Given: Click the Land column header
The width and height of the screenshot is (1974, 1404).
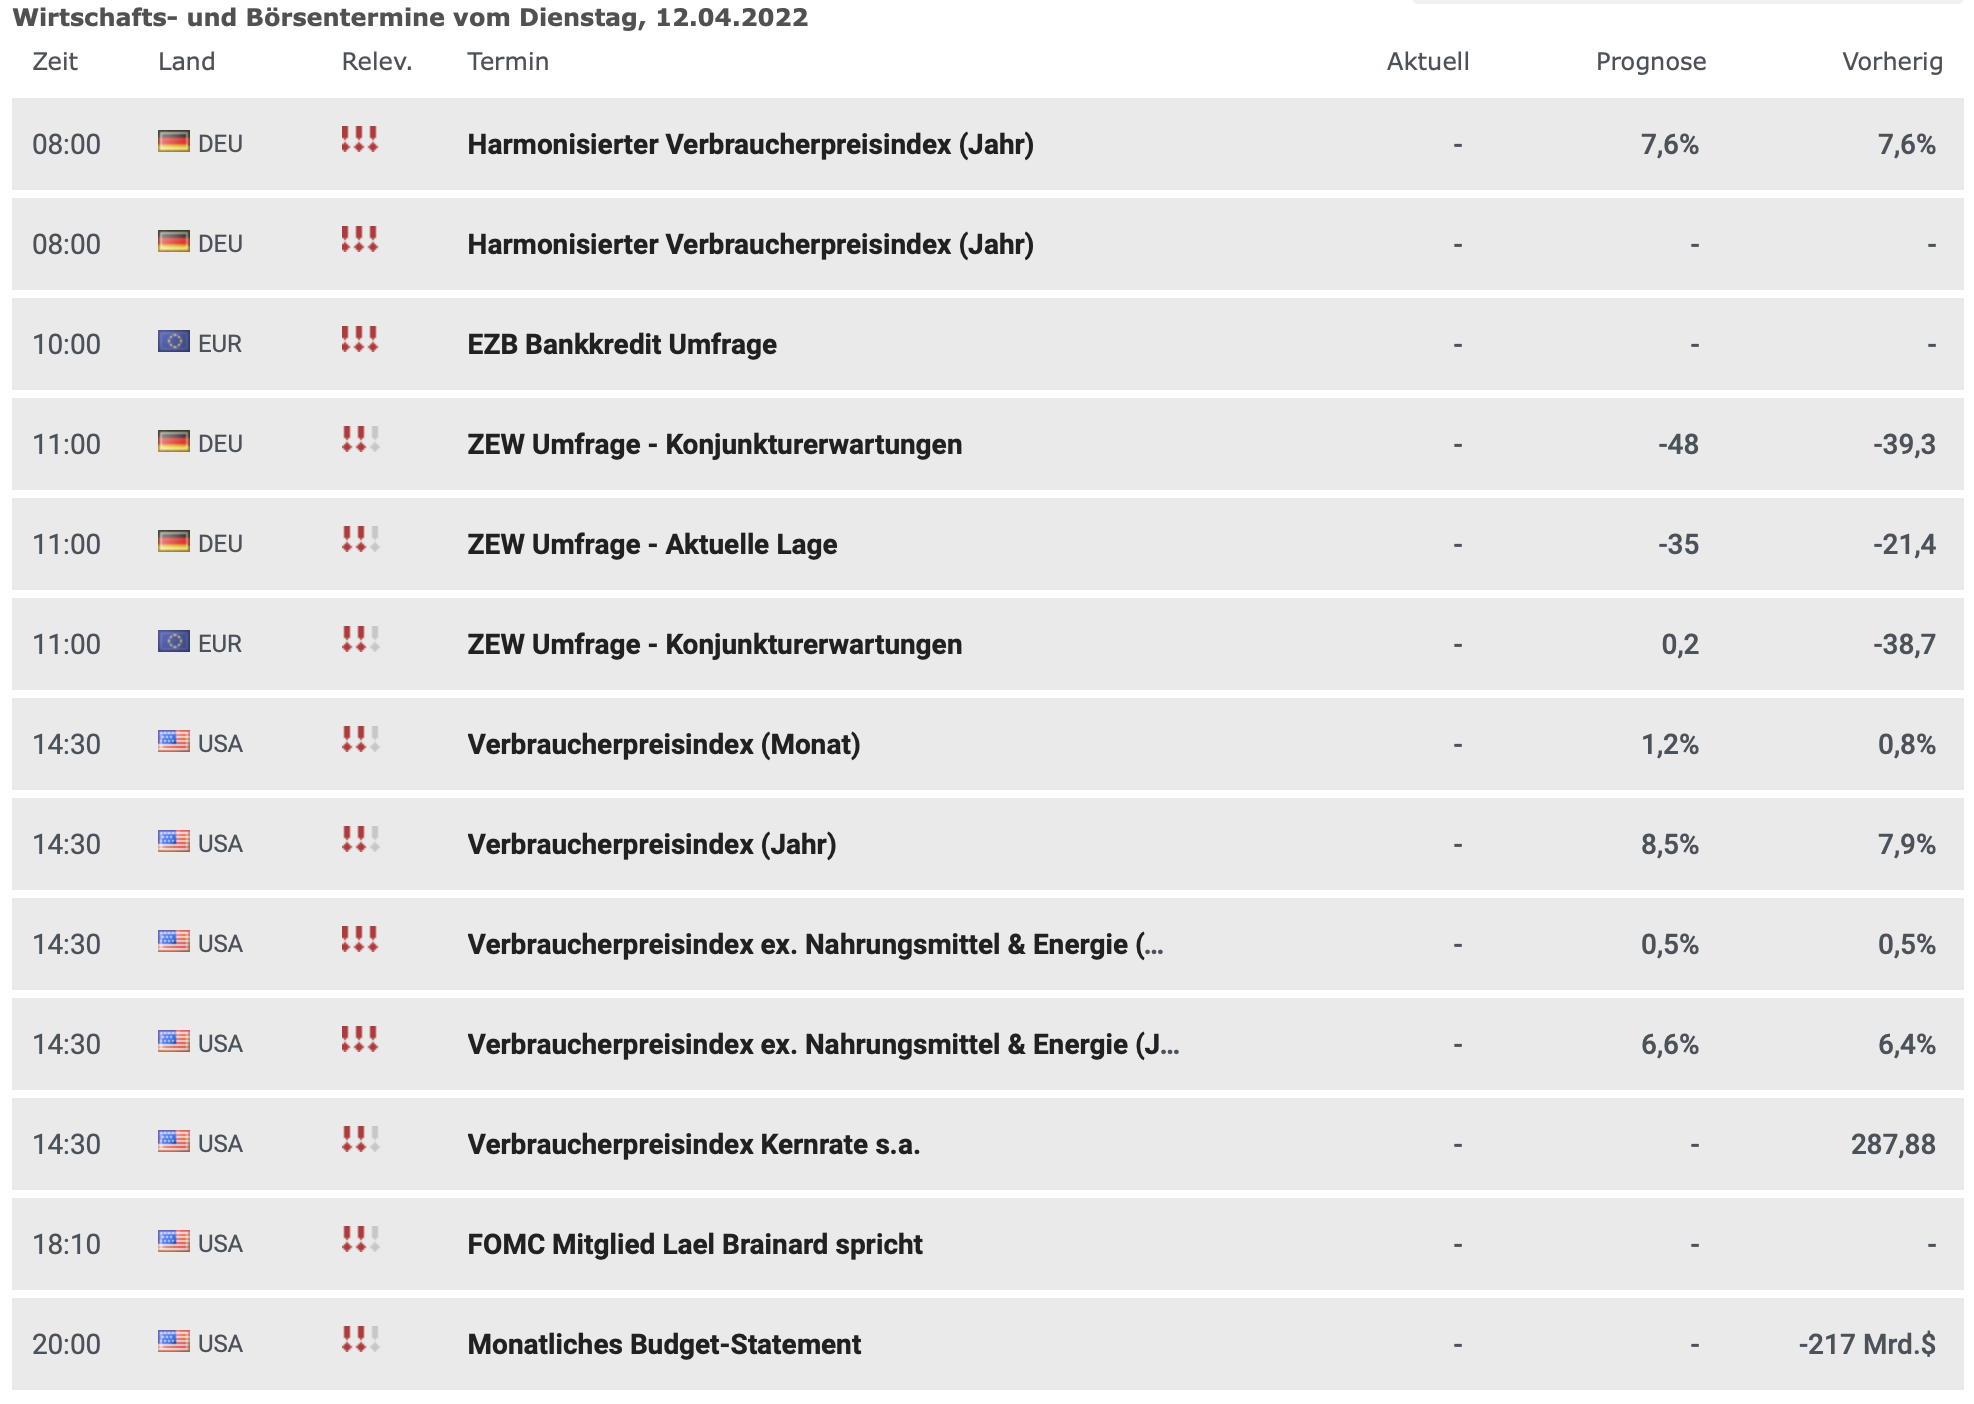Looking at the screenshot, I should (186, 61).
